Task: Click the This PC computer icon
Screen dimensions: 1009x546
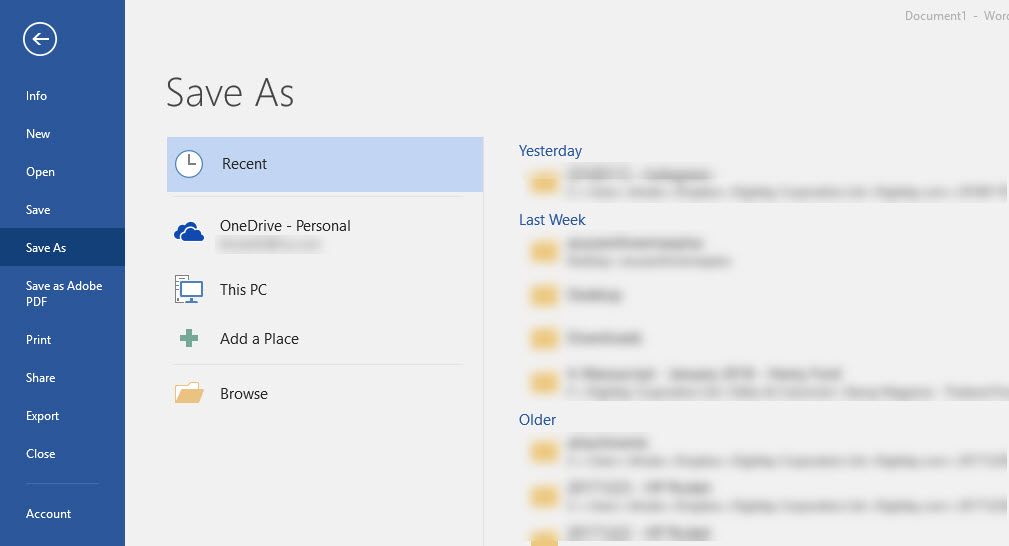Action: click(189, 289)
